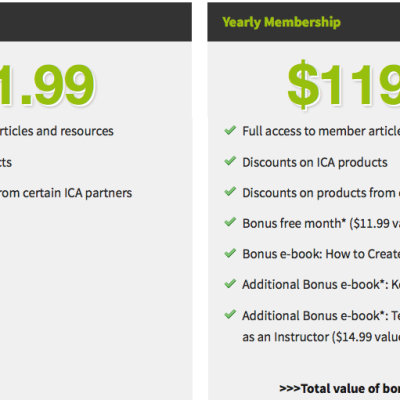Click checkmark beside second Additional Bonus e-book
This screenshot has height=400, width=400.
point(230,314)
